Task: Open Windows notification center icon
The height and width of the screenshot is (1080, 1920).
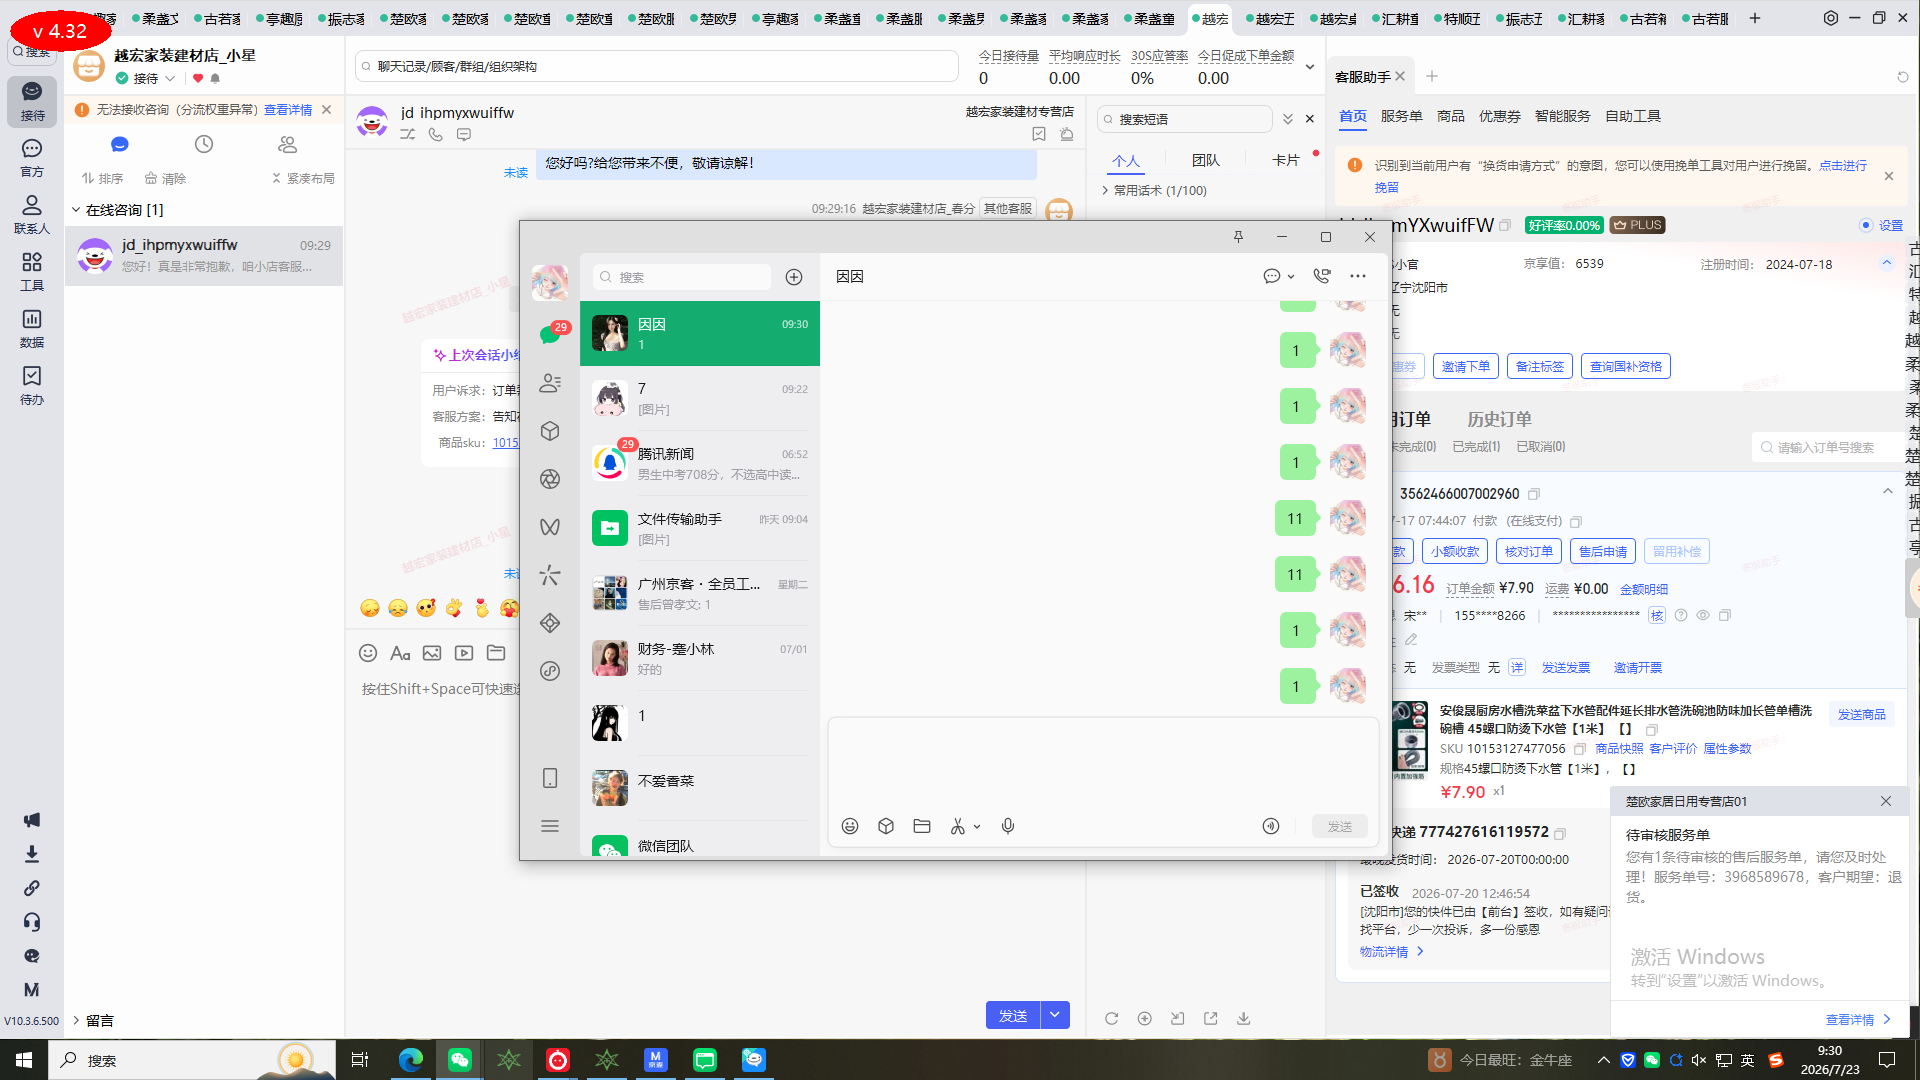Action: [x=1887, y=1059]
